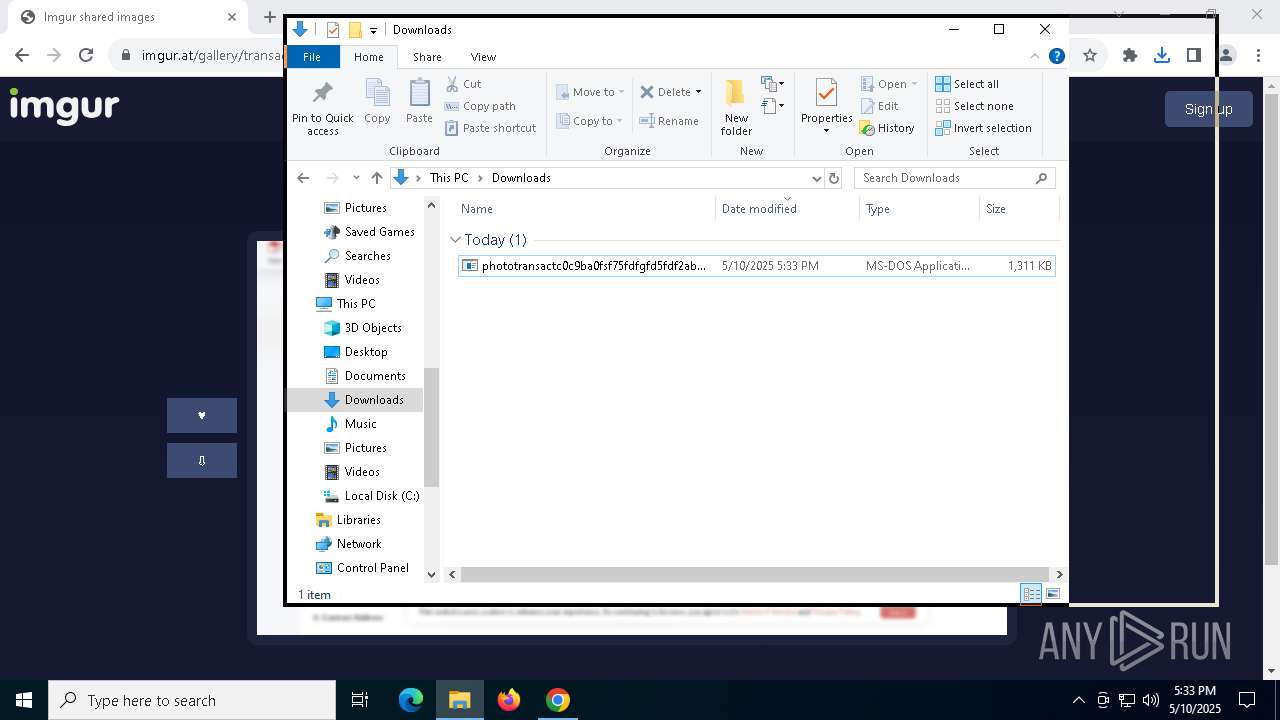Switch to details view icon
Image resolution: width=1280 pixels, height=720 pixels.
[x=1030, y=594]
